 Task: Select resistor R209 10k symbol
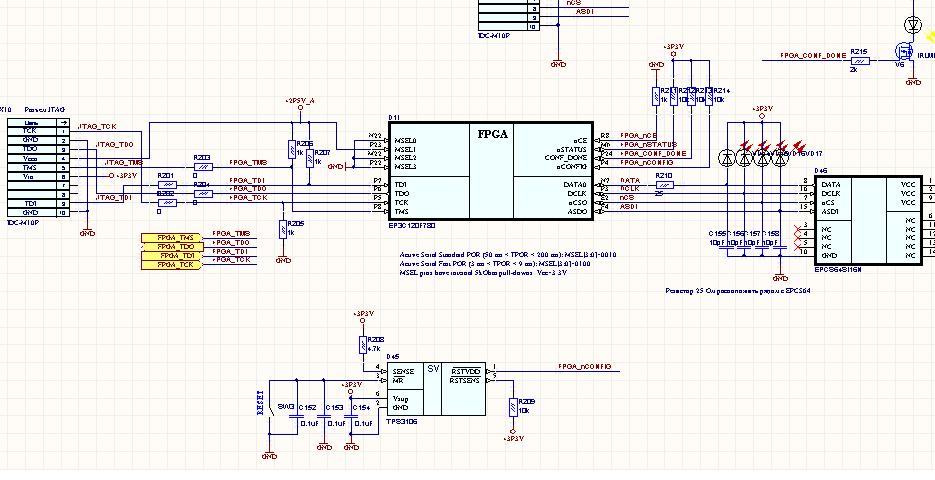click(x=513, y=407)
